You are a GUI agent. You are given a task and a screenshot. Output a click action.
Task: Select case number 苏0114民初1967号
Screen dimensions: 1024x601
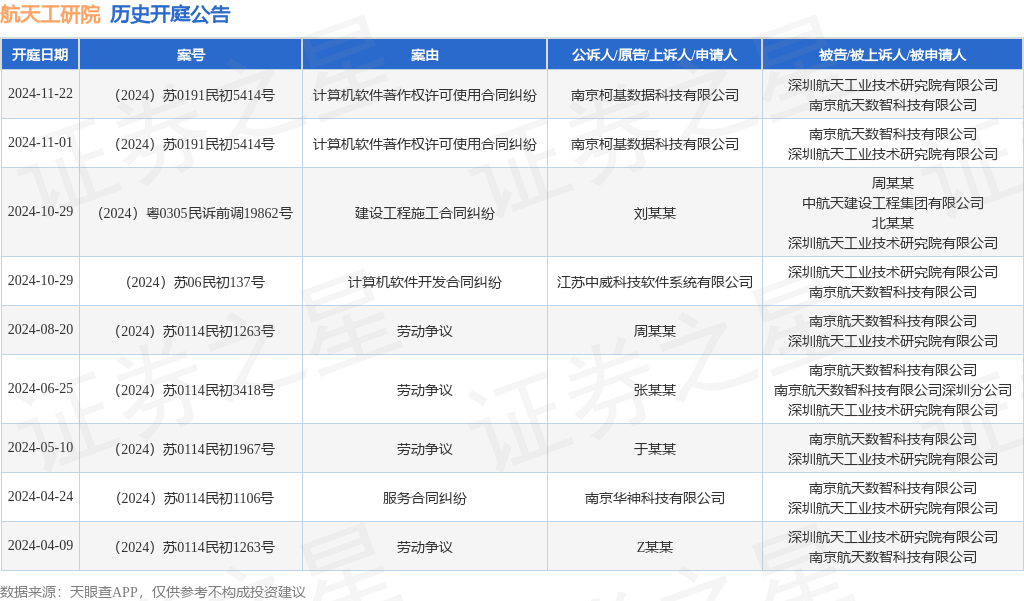(194, 449)
